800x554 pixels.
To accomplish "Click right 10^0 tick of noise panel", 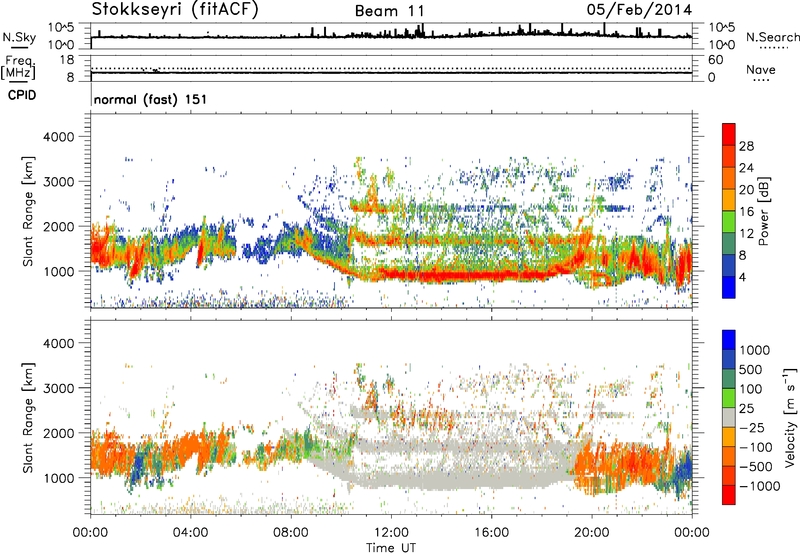I will [722, 45].
